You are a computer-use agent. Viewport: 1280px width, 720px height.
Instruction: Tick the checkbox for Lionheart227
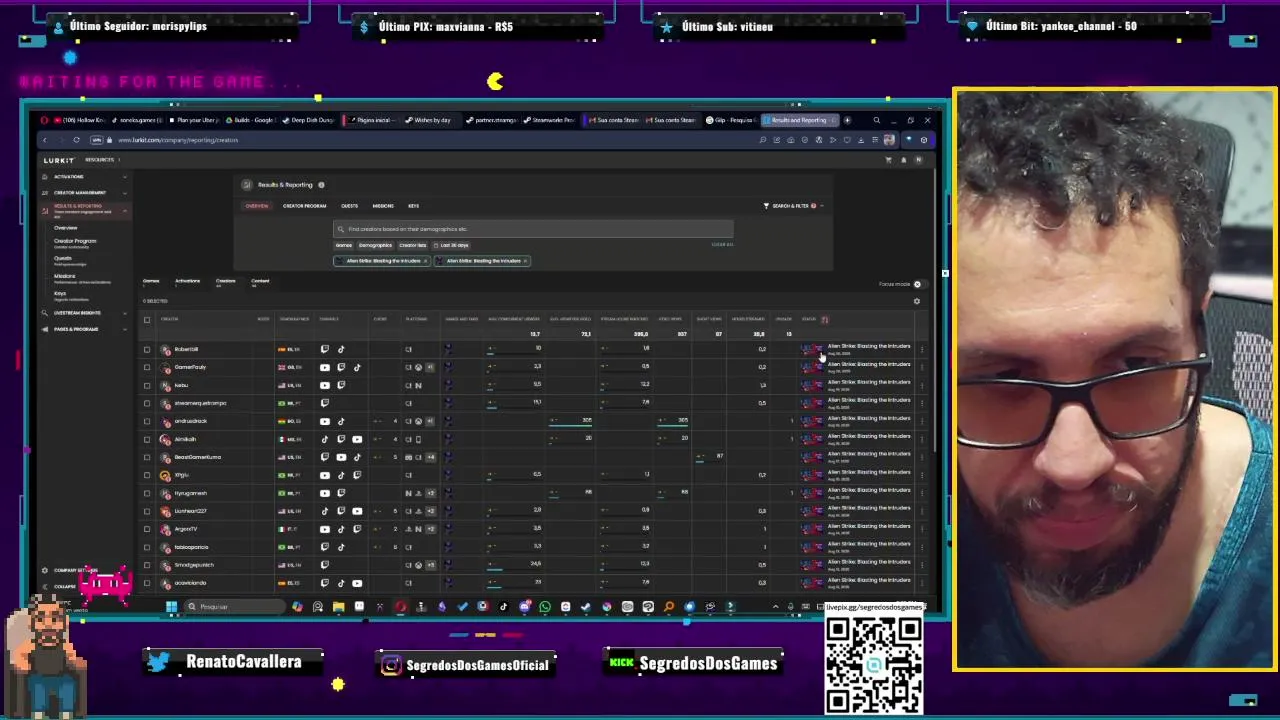tap(147, 511)
